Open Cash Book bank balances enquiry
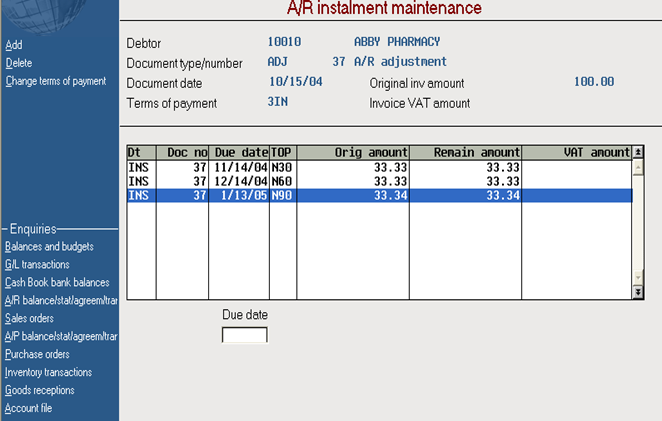 57,282
